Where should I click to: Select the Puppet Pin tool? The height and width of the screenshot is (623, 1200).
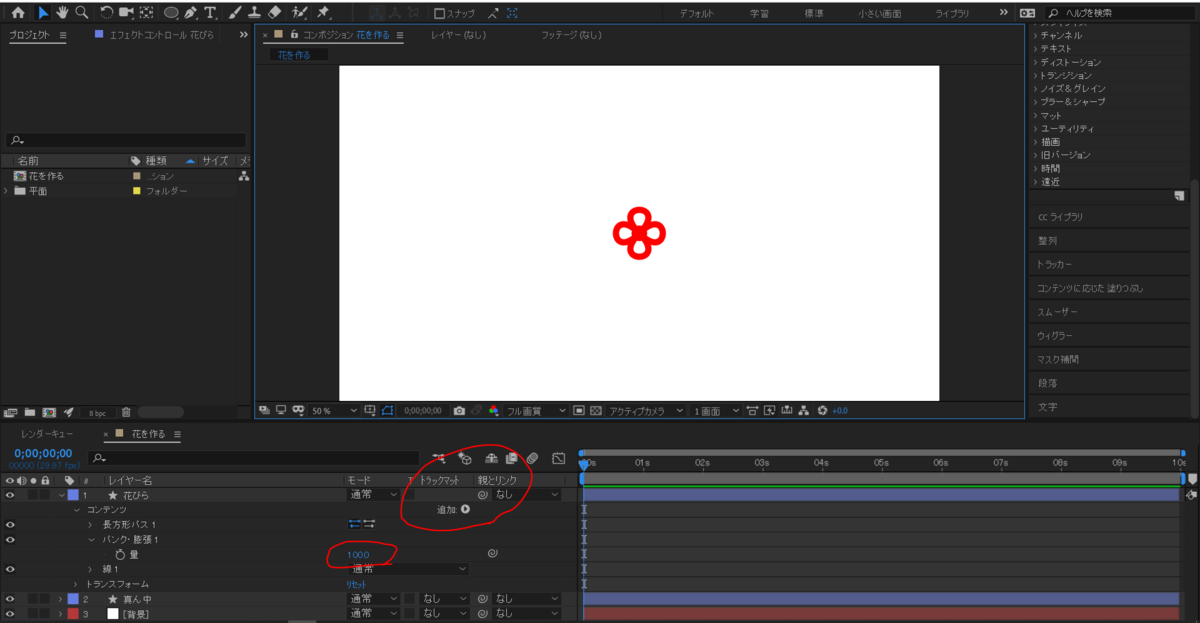323,13
